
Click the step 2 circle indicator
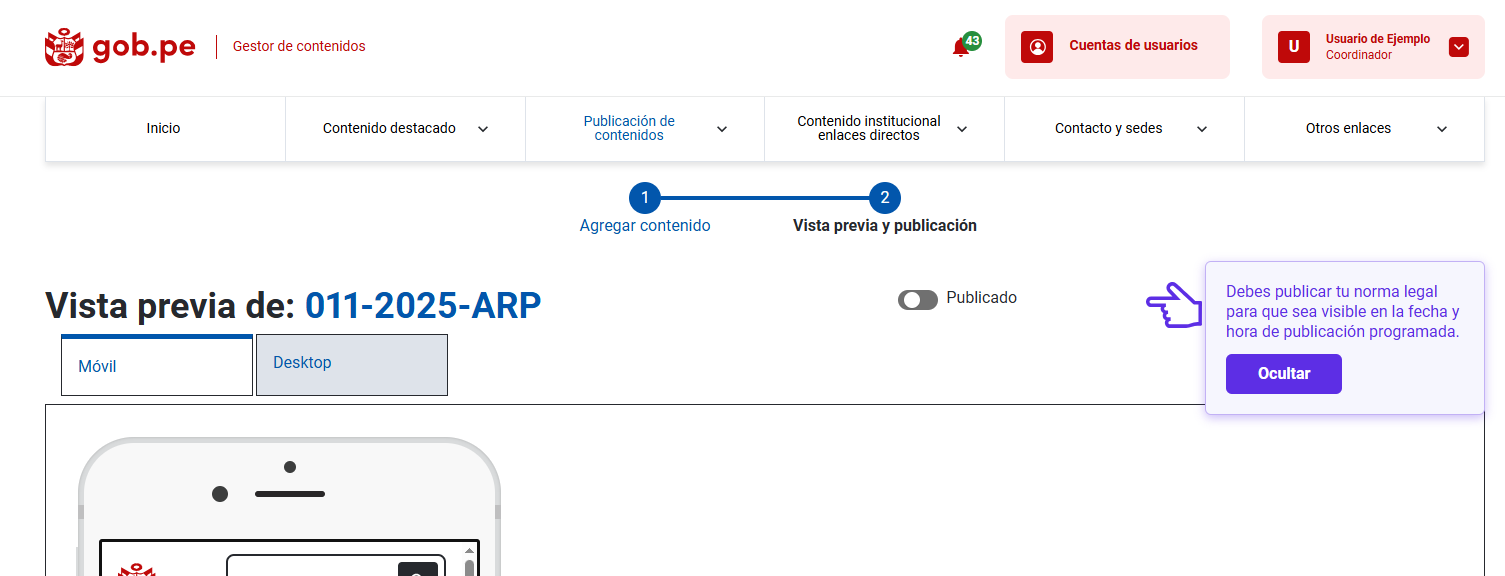[885, 198]
